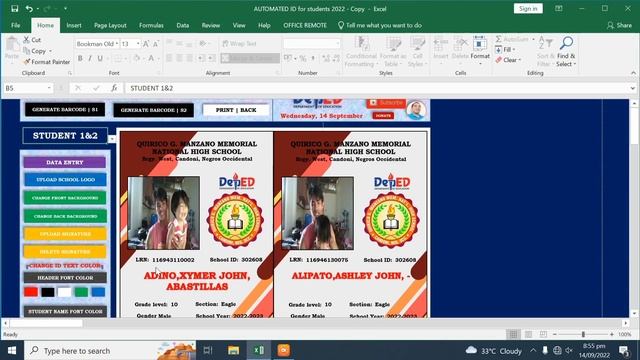This screenshot has width=640, height=360.
Task: Toggle bold formatting
Action: pos(80,58)
